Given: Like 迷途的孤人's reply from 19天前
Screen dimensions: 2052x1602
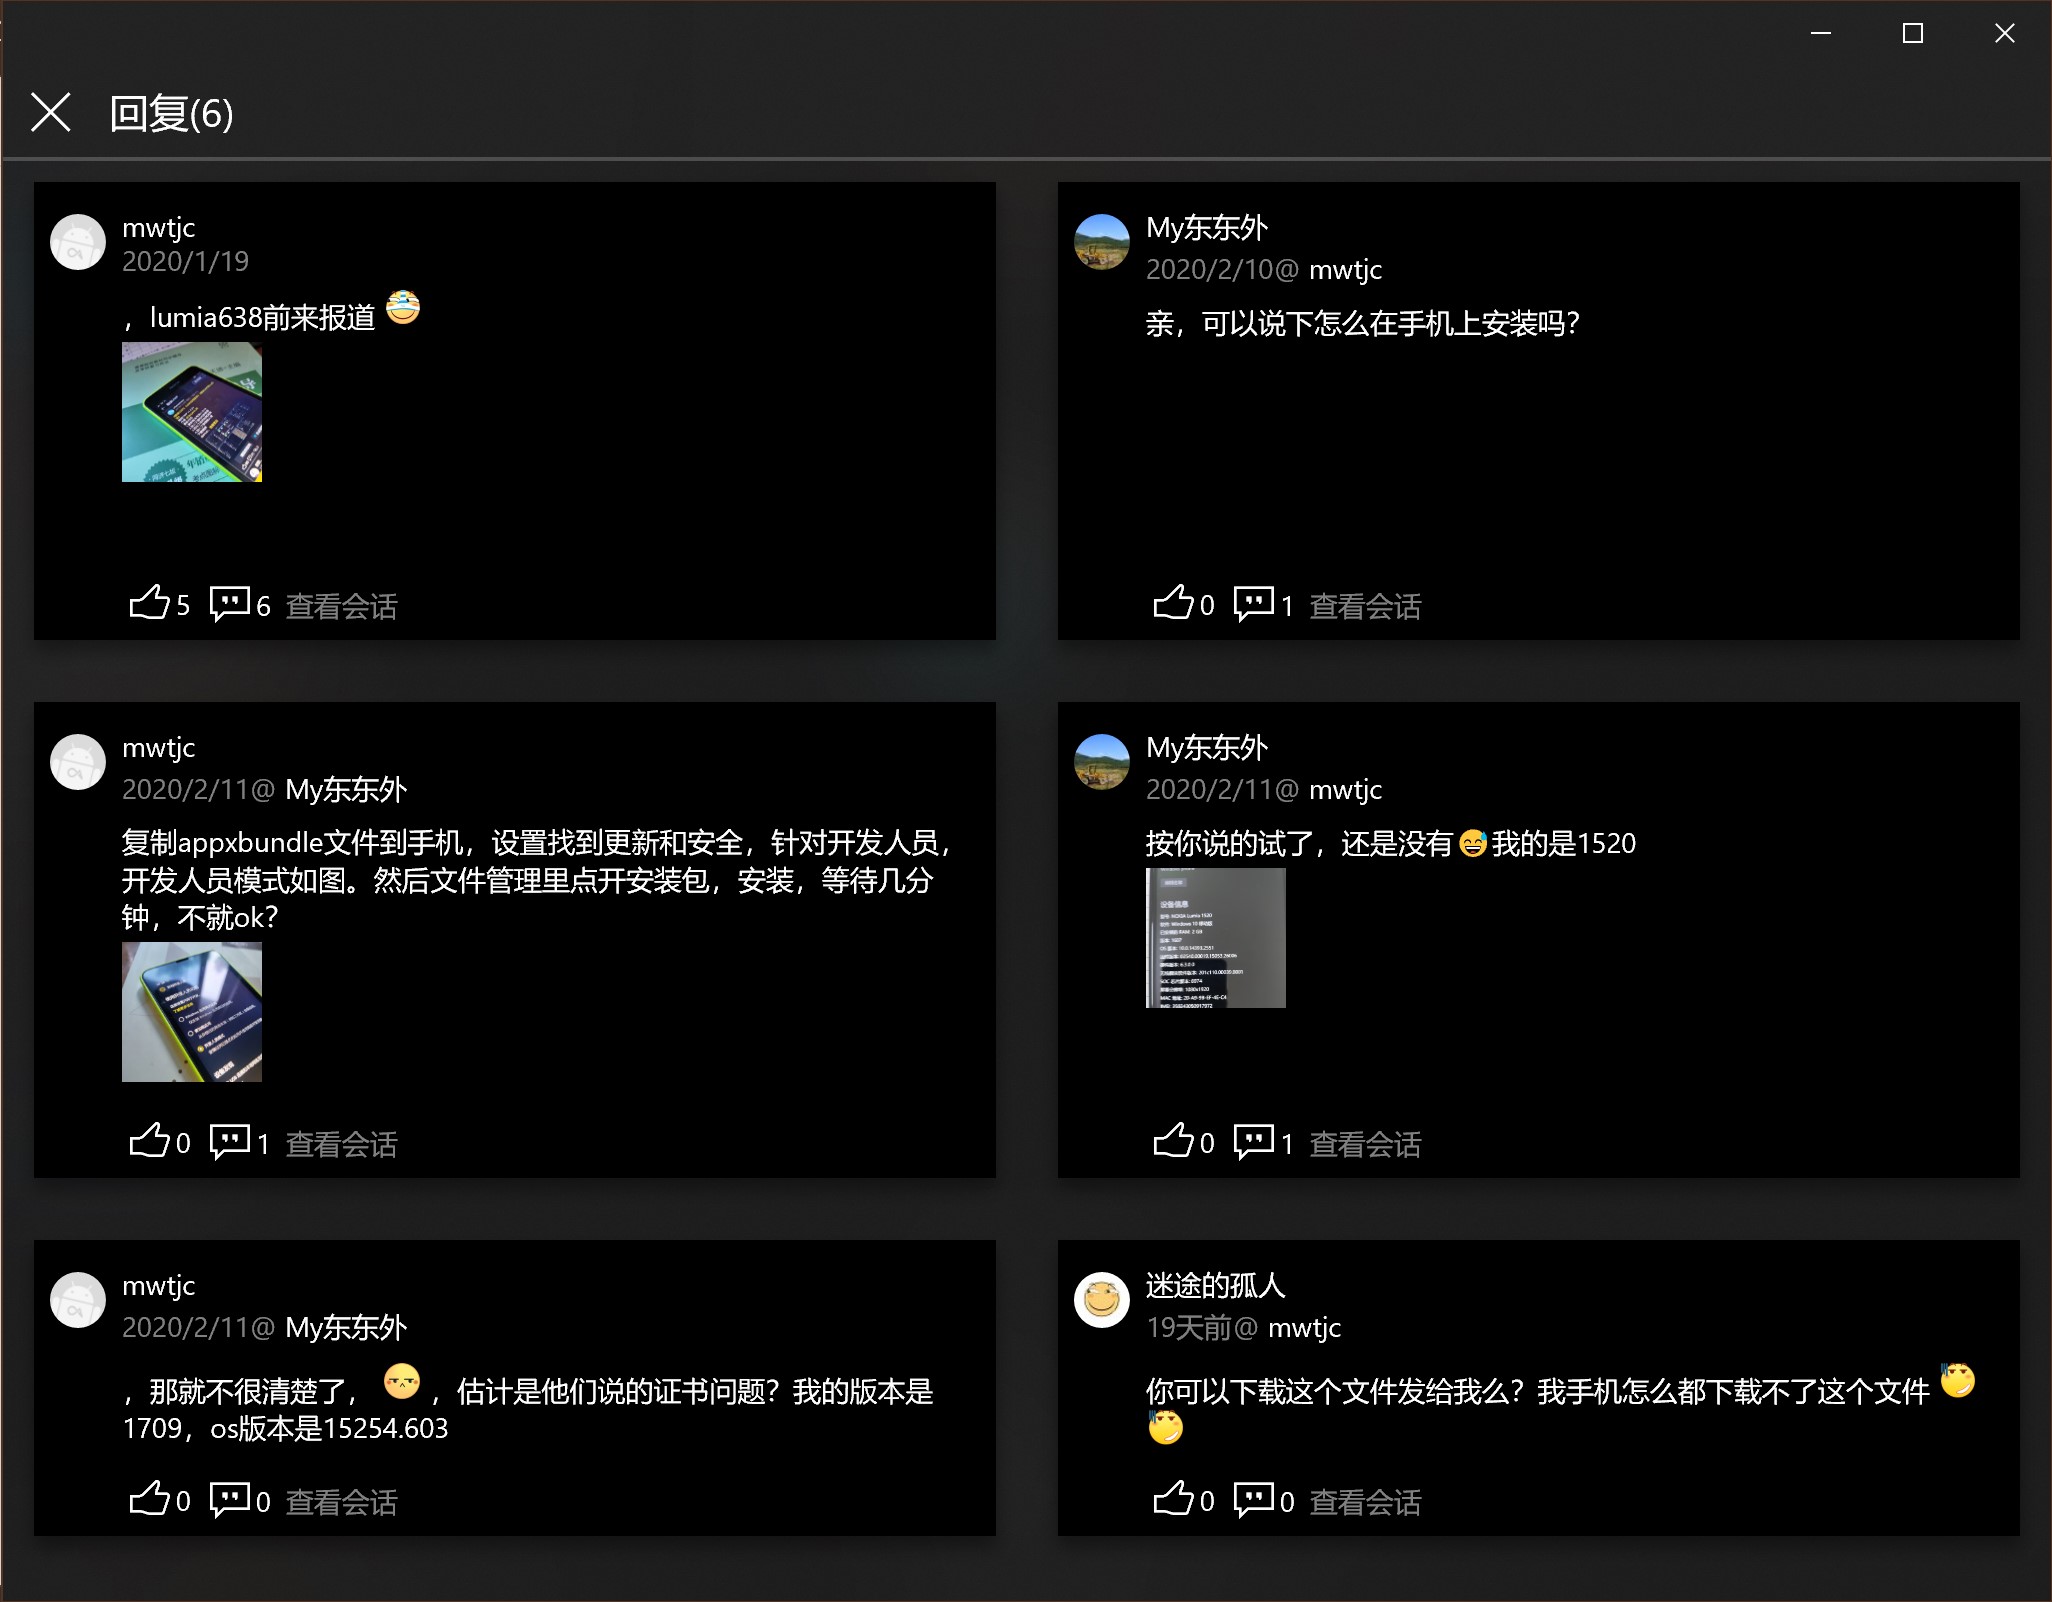Looking at the screenshot, I should tap(1174, 1499).
